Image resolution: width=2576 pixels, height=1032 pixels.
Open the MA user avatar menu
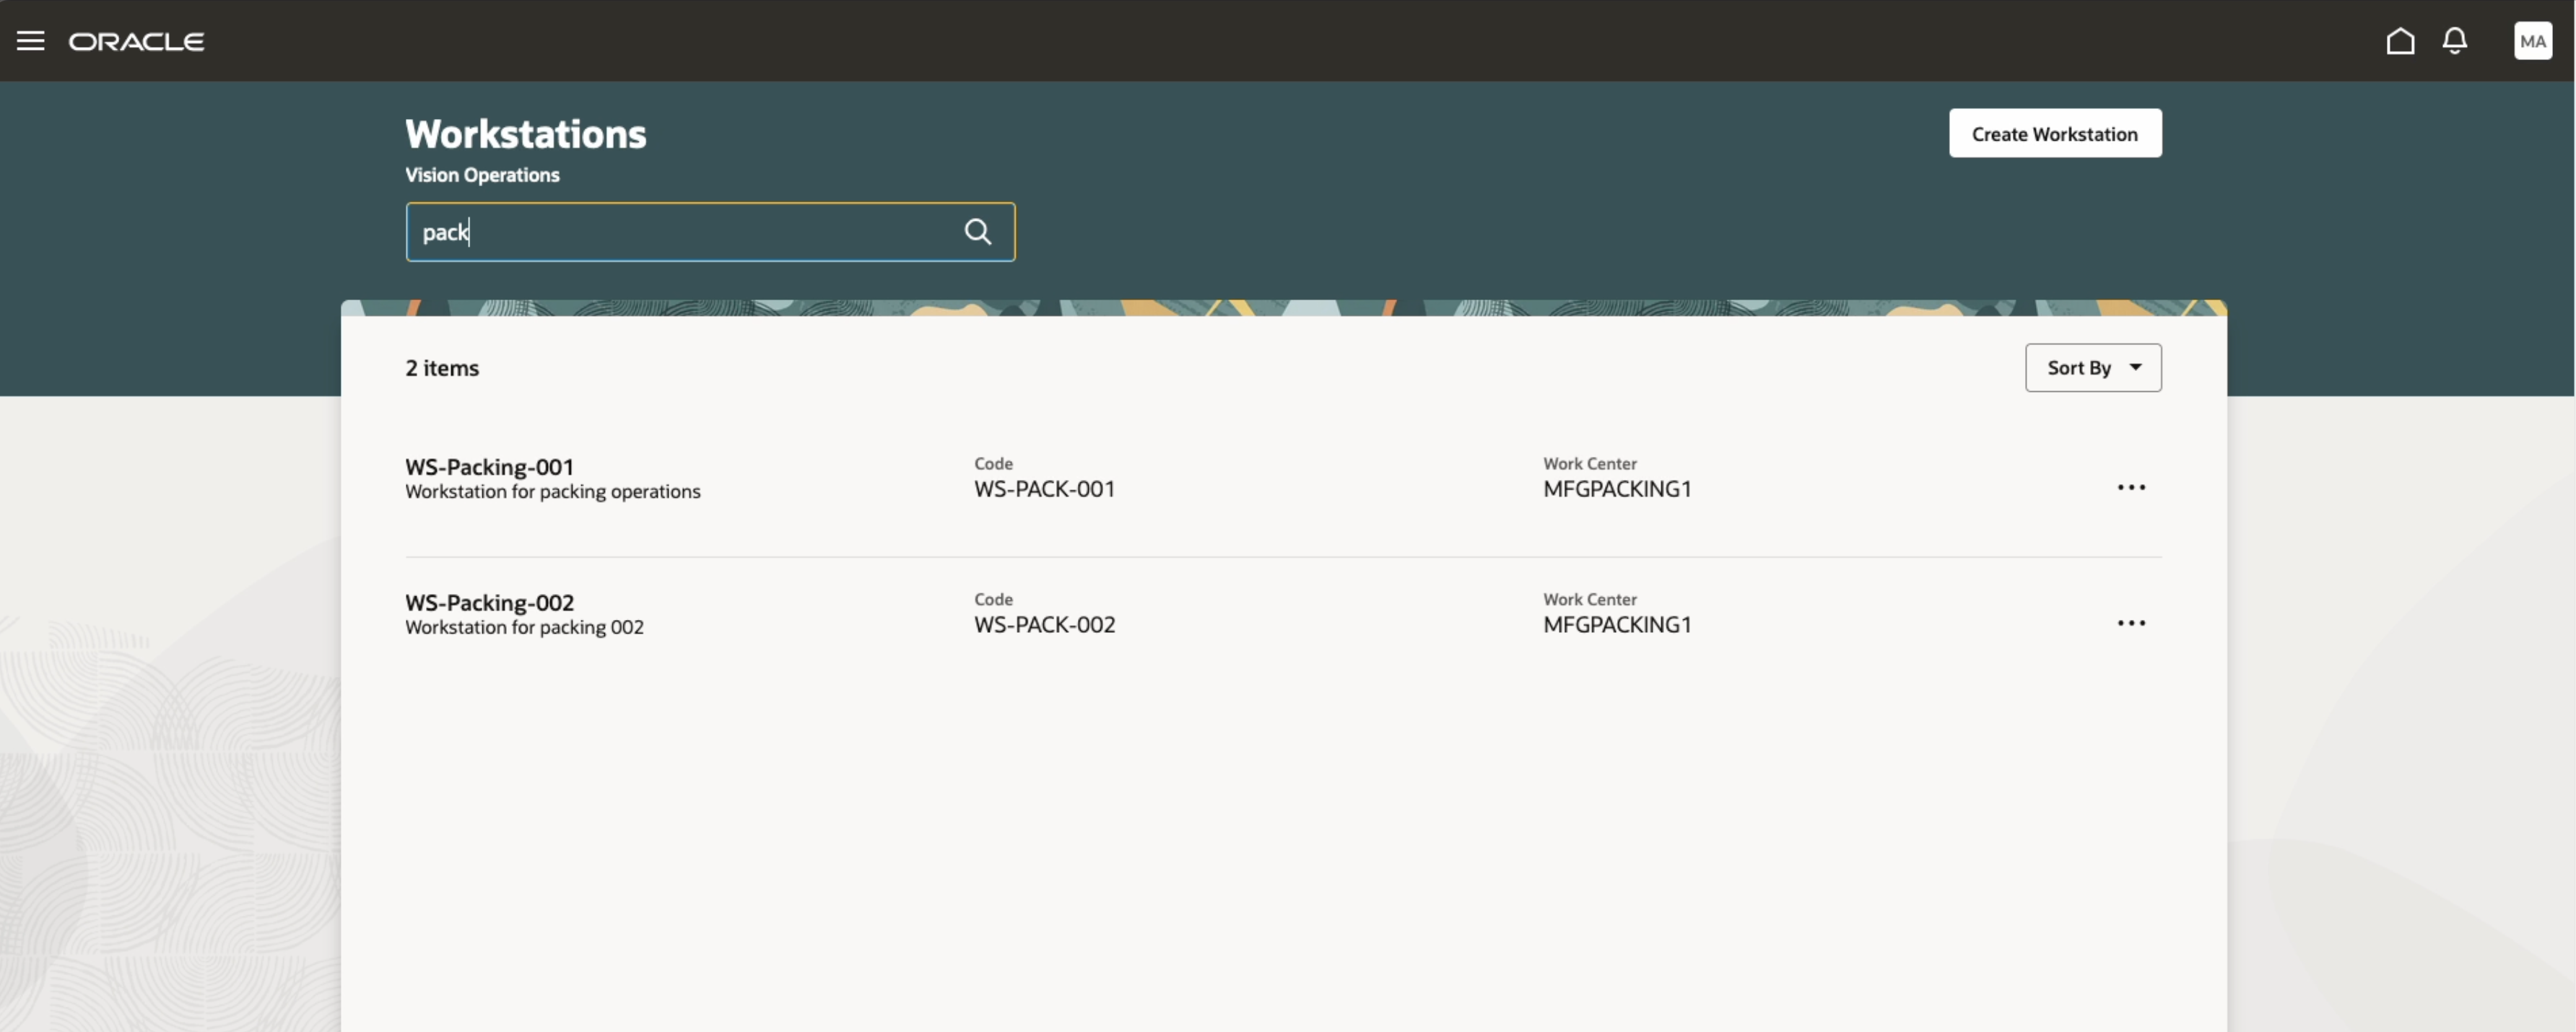pos(2532,41)
